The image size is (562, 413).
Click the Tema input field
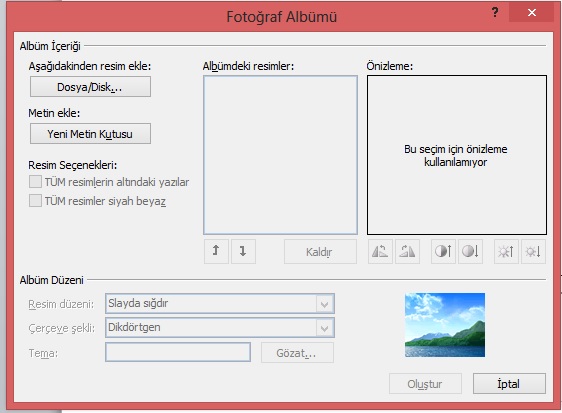(x=178, y=352)
